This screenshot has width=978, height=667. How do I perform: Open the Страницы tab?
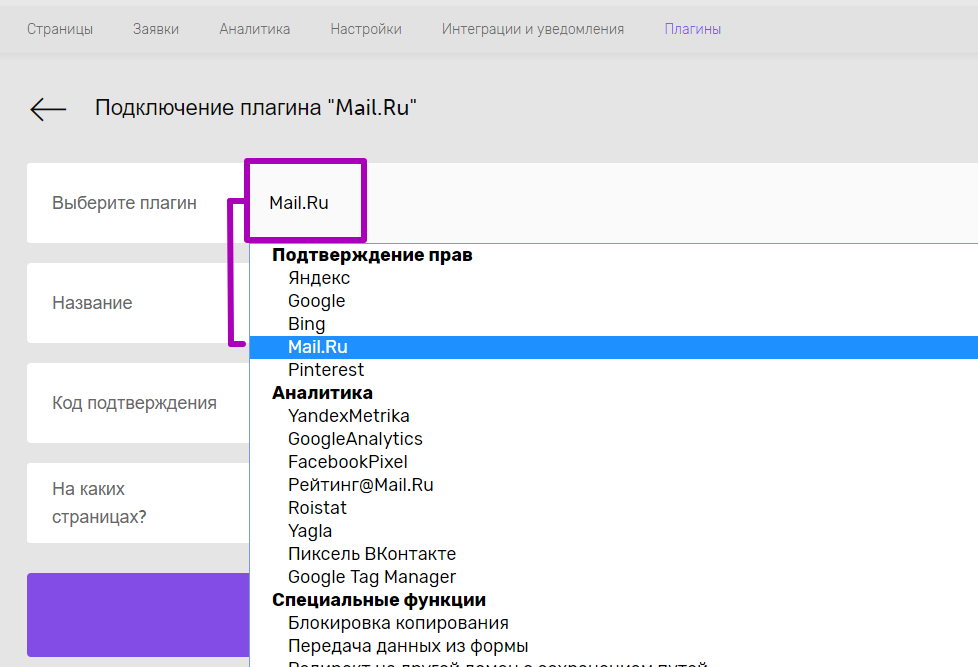pos(60,29)
